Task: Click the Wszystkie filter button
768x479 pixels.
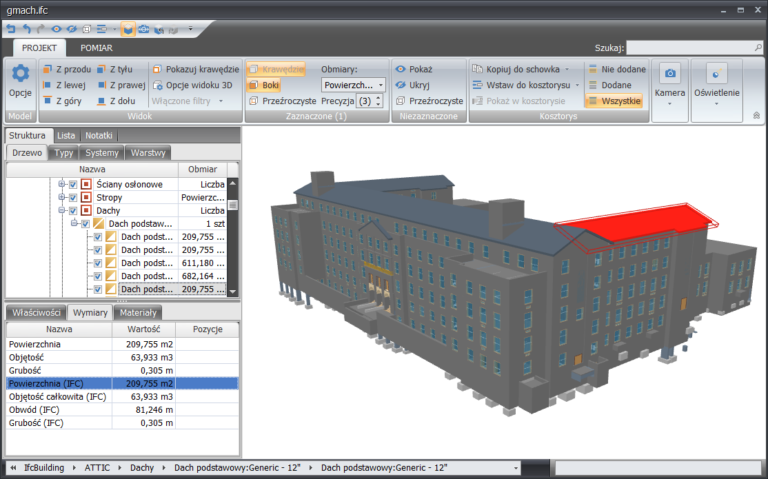Action: click(614, 101)
